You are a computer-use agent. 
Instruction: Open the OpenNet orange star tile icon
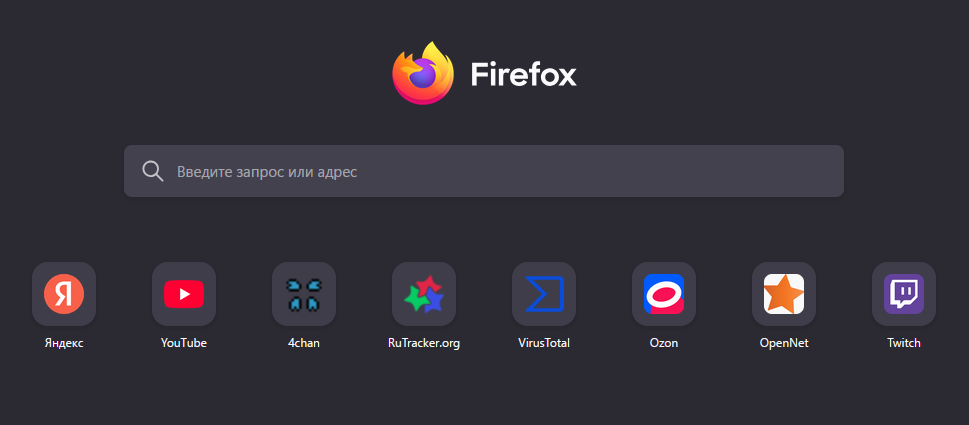click(x=784, y=294)
